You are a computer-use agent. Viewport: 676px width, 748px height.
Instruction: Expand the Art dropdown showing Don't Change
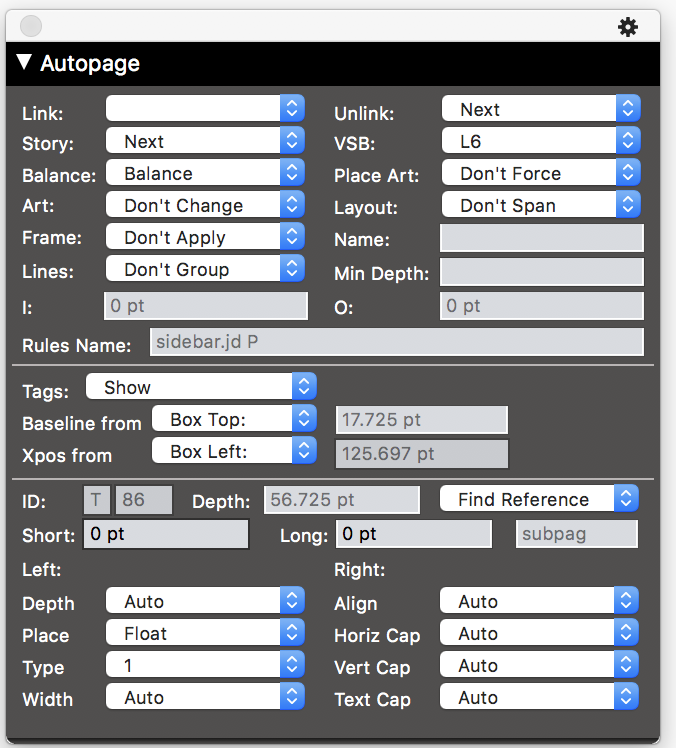[205, 205]
